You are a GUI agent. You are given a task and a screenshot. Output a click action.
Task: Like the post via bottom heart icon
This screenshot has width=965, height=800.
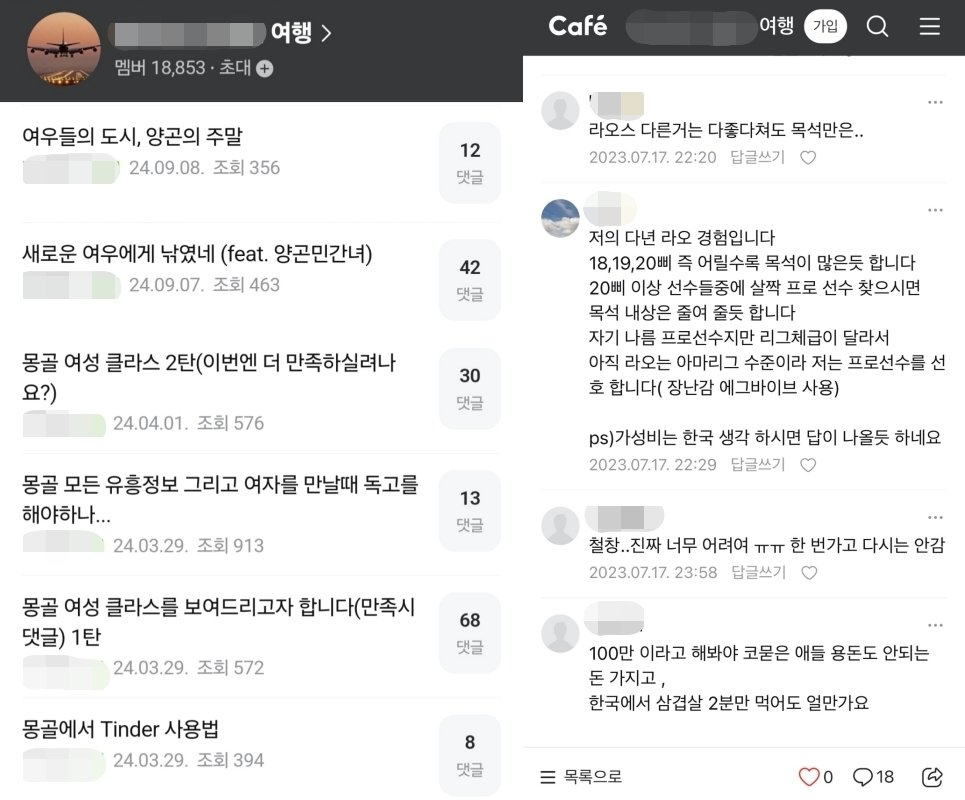coord(809,777)
